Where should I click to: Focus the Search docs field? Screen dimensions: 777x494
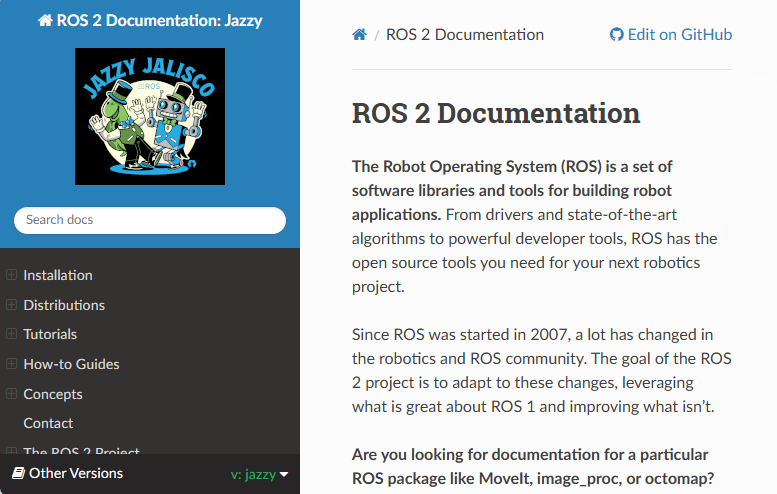(150, 220)
